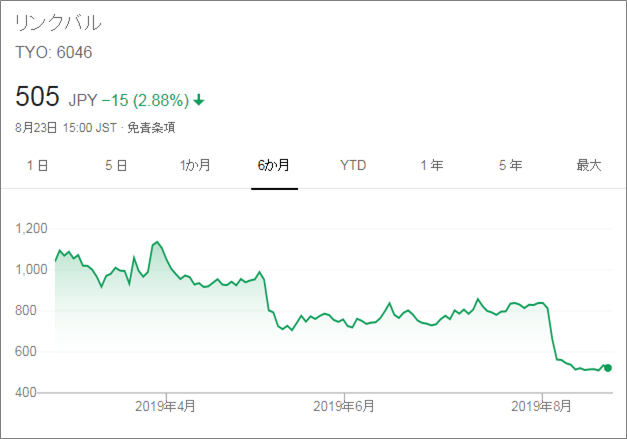The height and width of the screenshot is (439, 627).
Task: Click the green down arrow price indicator
Action: coord(199,100)
